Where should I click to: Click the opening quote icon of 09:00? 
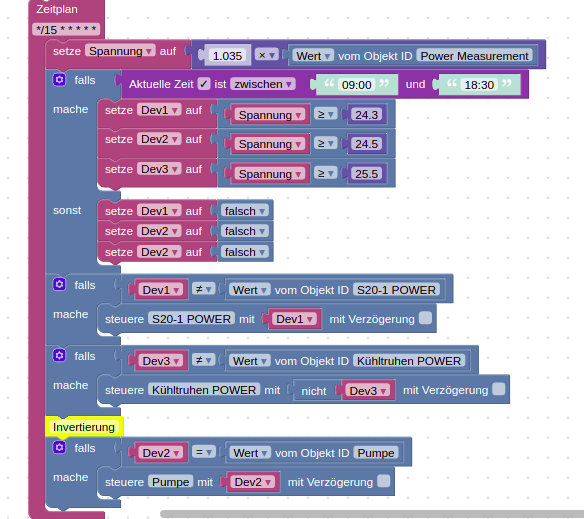[329, 83]
